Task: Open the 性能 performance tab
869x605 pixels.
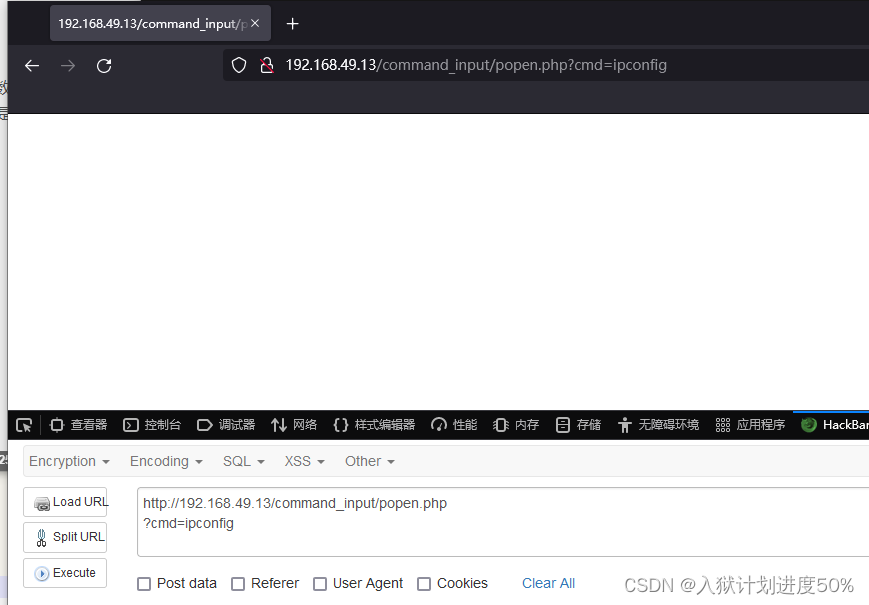Action: [454, 425]
